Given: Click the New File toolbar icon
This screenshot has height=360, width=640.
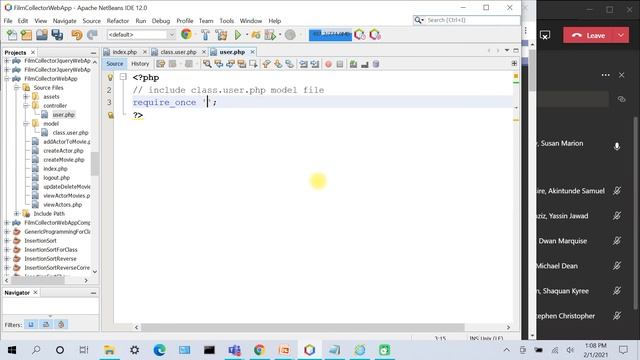Looking at the screenshot, I should [12, 35].
